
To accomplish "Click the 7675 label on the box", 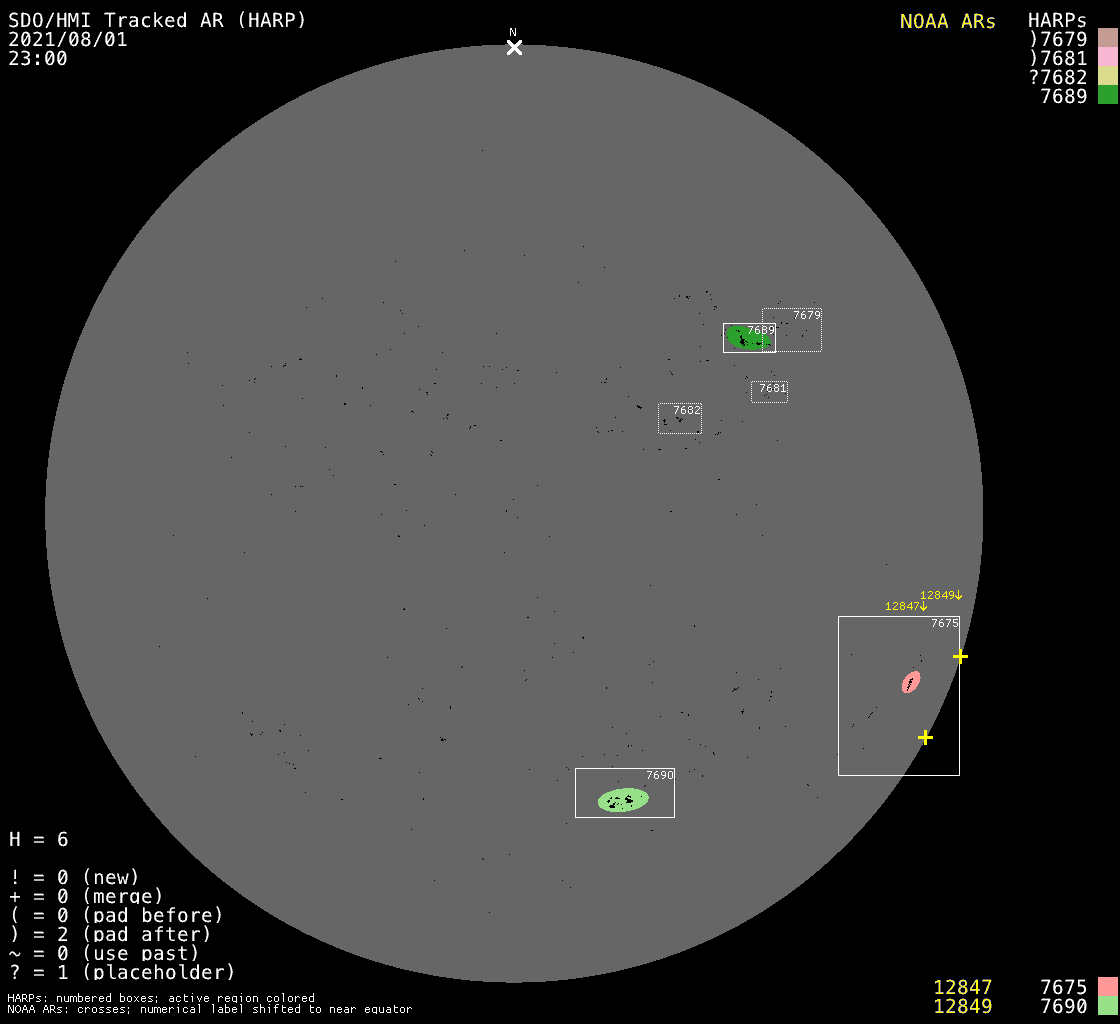I will pyautogui.click(x=945, y=623).
